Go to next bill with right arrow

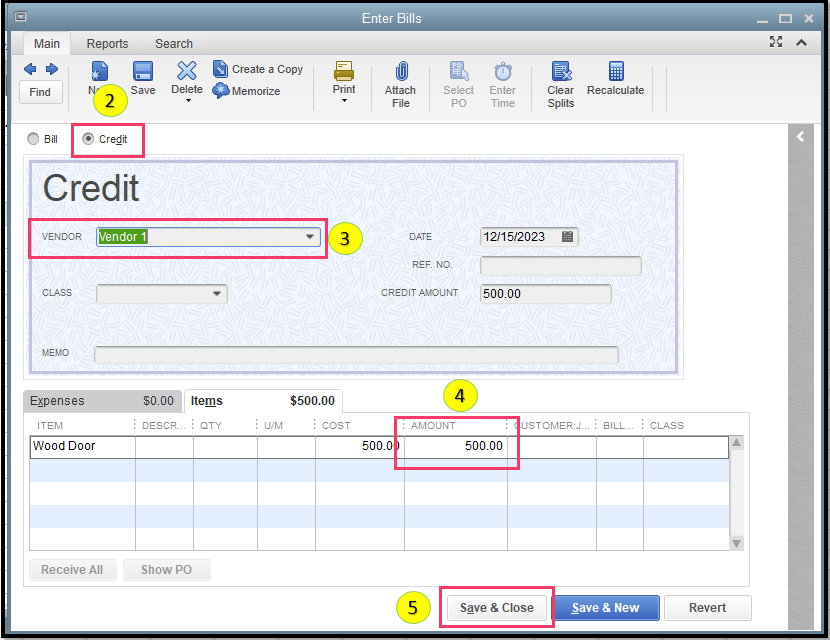[x=51, y=69]
